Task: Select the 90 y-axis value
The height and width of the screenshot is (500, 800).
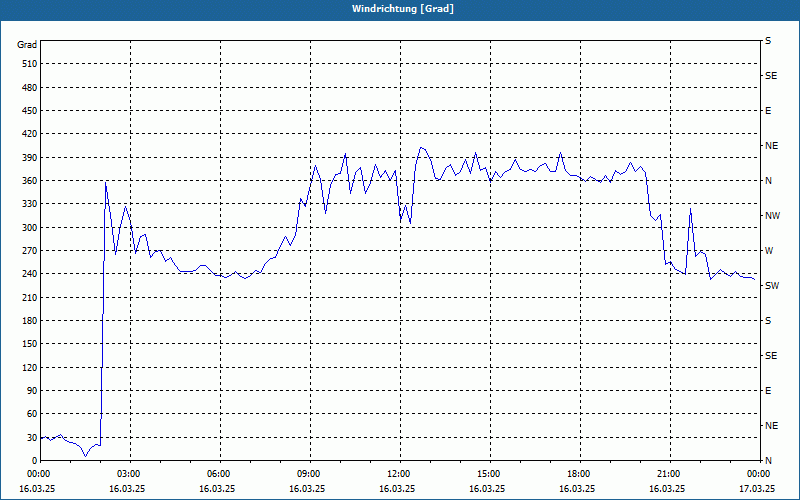Action: click(31, 391)
